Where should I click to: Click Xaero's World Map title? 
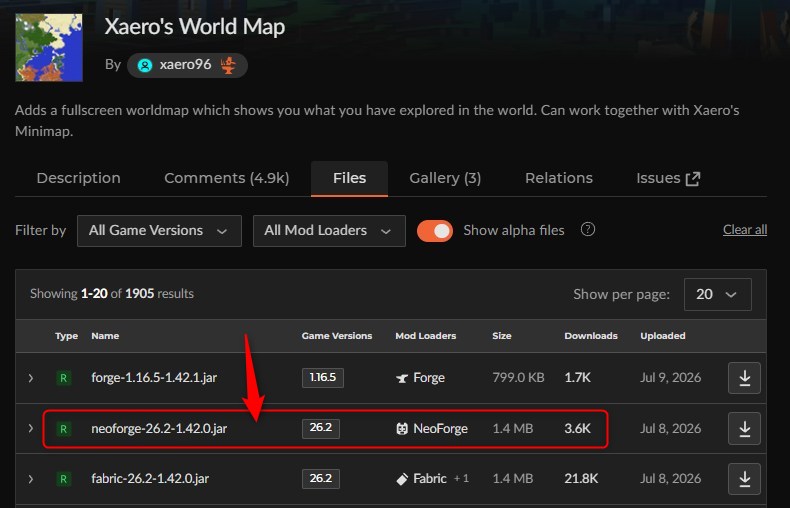click(194, 26)
